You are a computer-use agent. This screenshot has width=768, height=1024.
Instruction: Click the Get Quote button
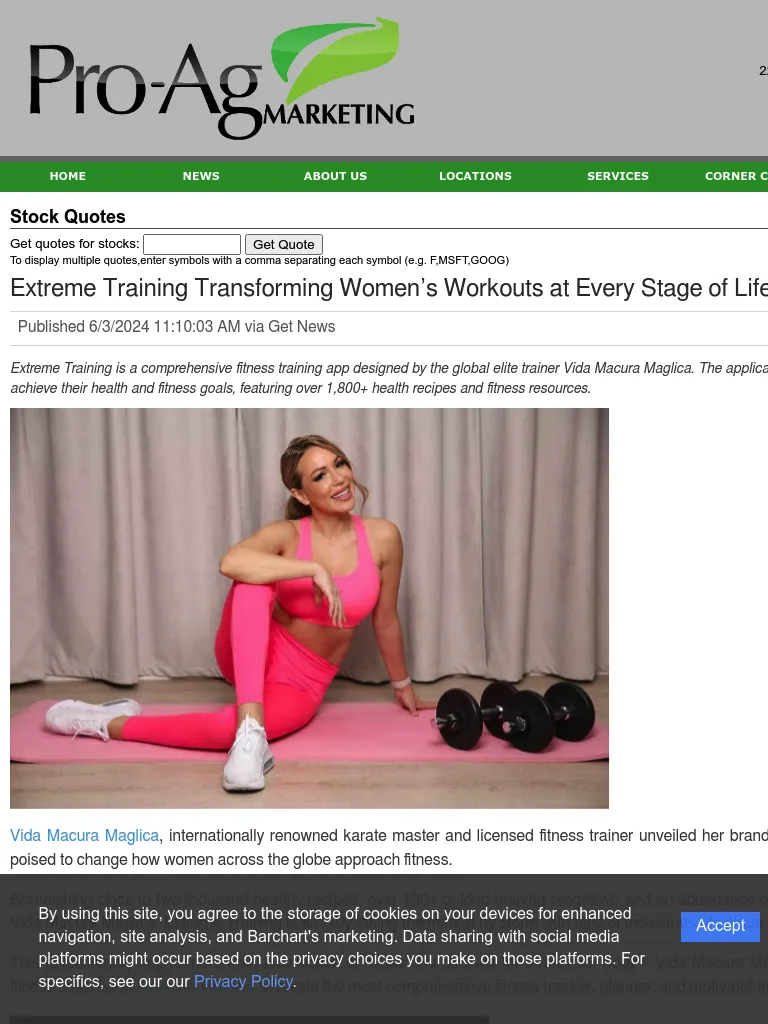(x=283, y=244)
